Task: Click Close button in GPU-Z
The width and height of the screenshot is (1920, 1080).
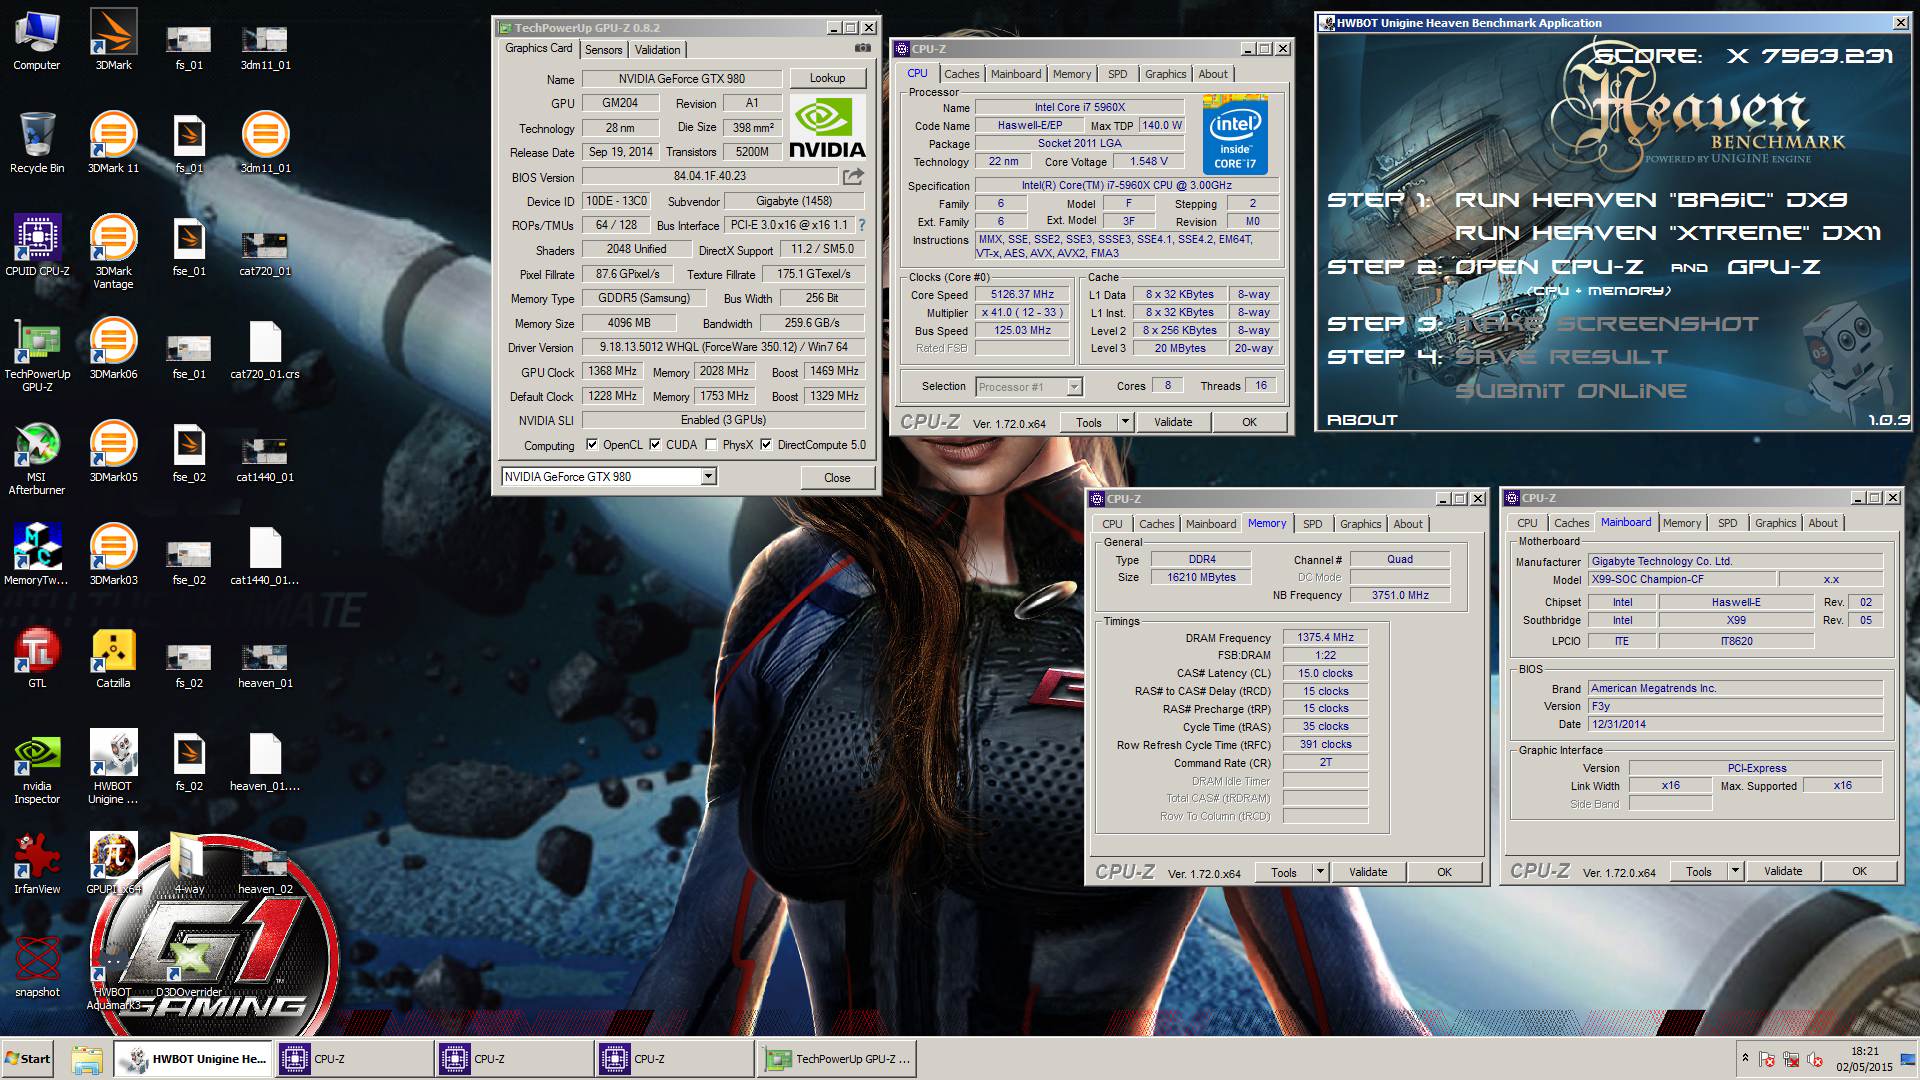Action: 837,477
